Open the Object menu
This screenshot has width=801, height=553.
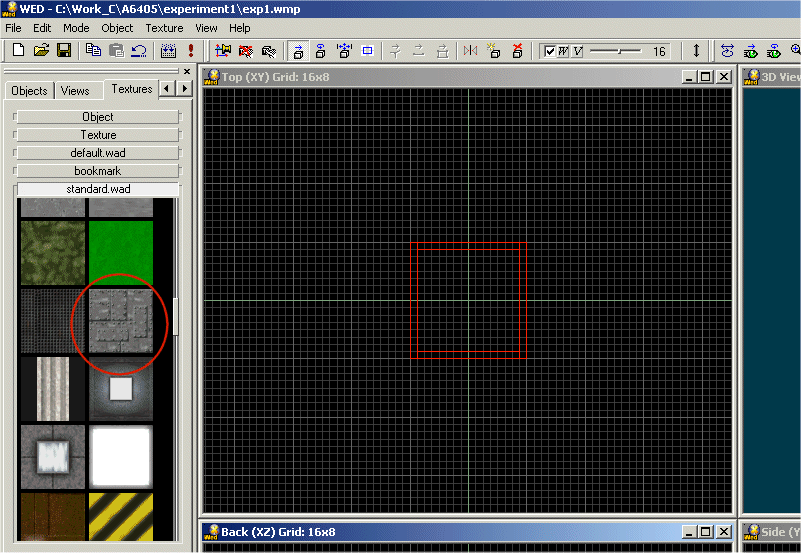pos(117,28)
